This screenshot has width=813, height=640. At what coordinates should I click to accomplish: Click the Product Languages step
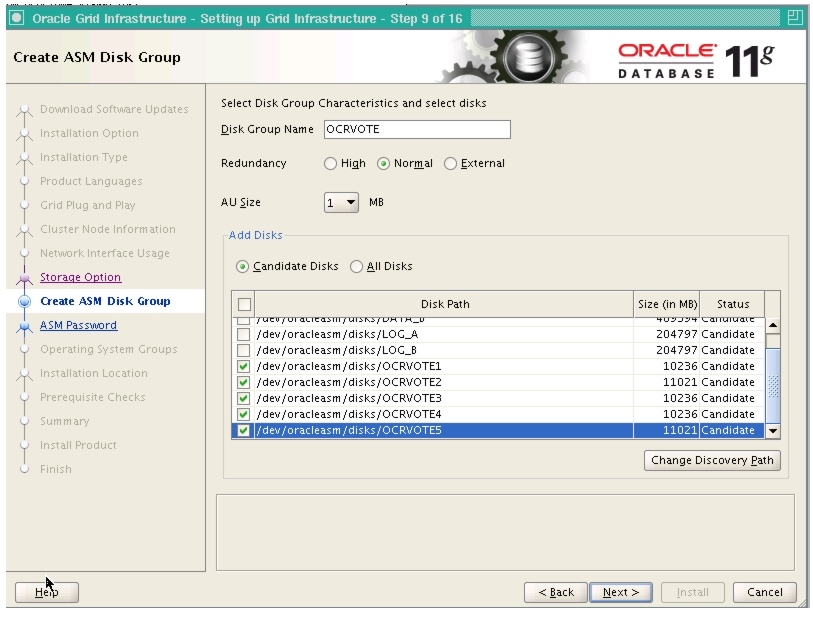[x=91, y=182]
